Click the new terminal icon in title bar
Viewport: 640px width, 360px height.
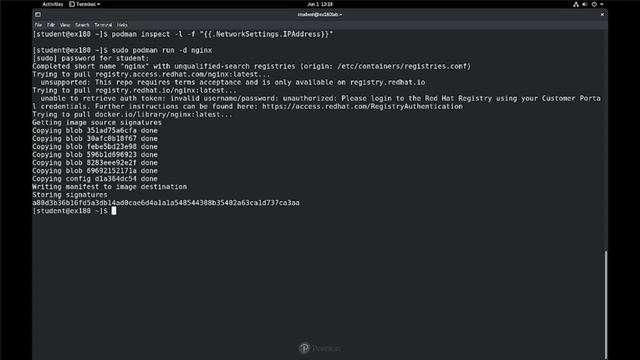pos(38,15)
